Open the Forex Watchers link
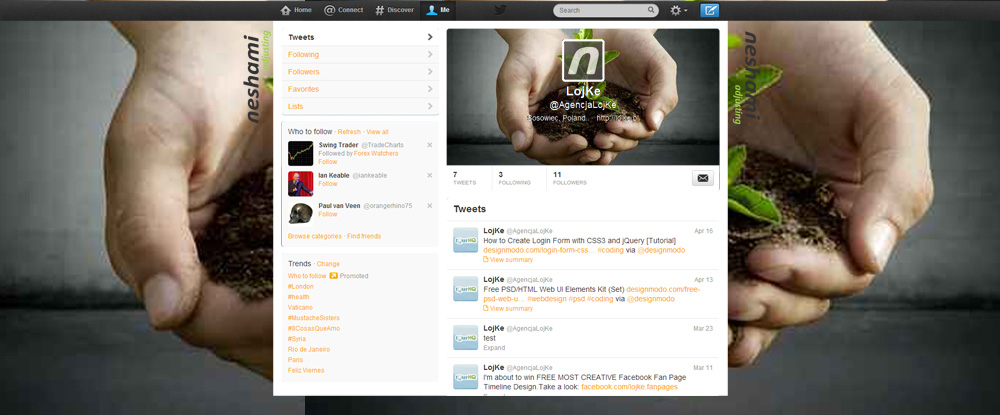The width and height of the screenshot is (1000, 415). (x=376, y=154)
